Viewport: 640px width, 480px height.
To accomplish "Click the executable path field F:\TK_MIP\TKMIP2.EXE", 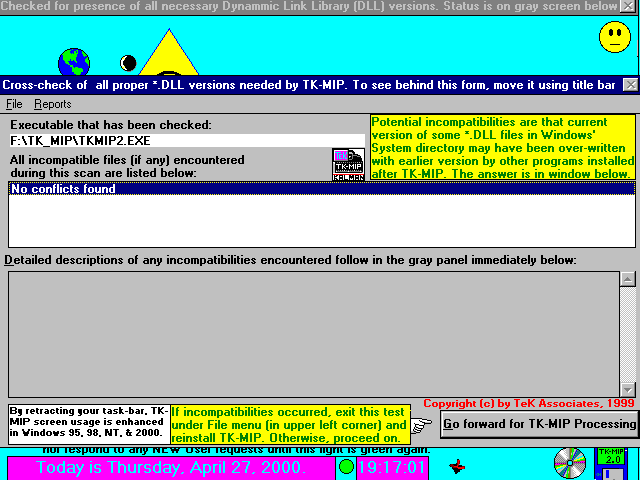I will click(x=187, y=141).
